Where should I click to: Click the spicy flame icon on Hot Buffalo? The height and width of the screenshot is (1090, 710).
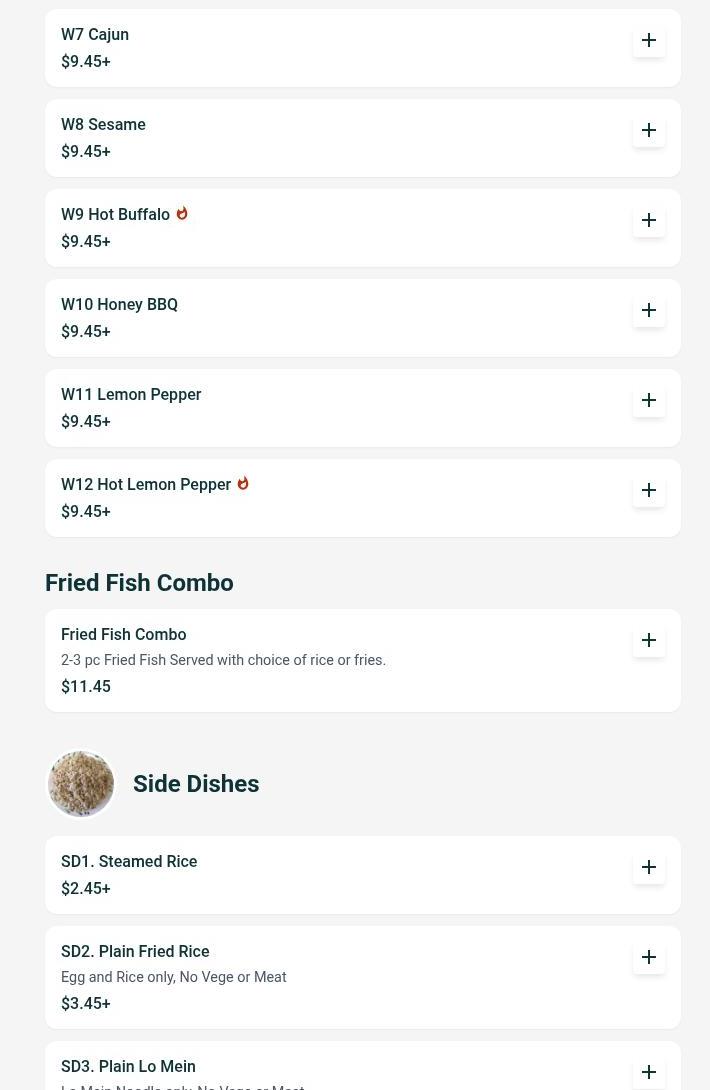182,213
